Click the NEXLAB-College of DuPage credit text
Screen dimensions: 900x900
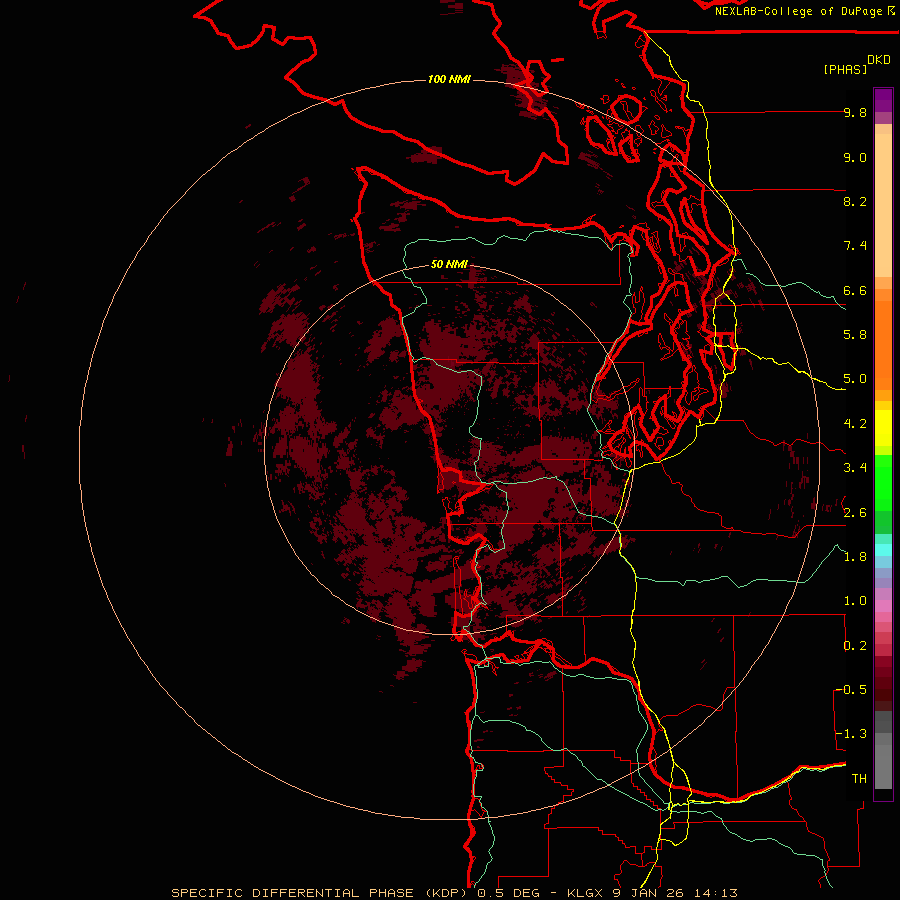tap(799, 11)
